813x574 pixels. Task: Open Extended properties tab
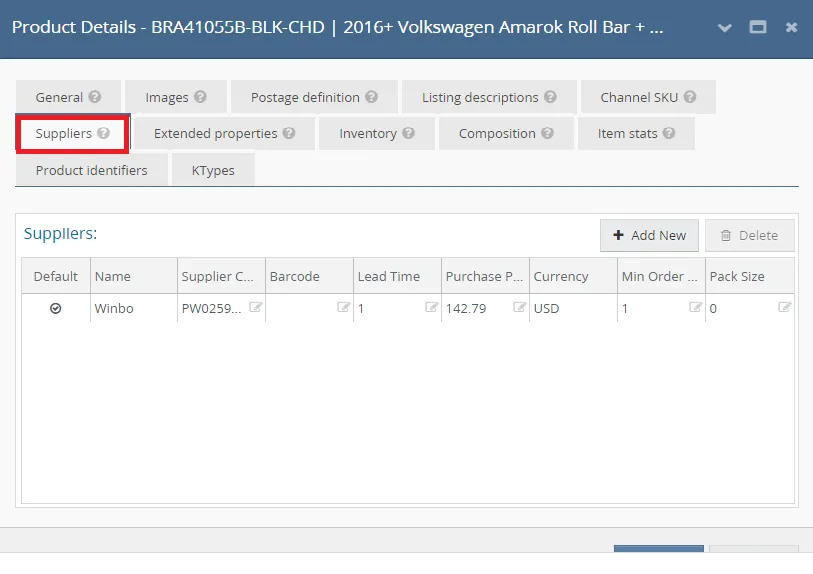coord(224,134)
